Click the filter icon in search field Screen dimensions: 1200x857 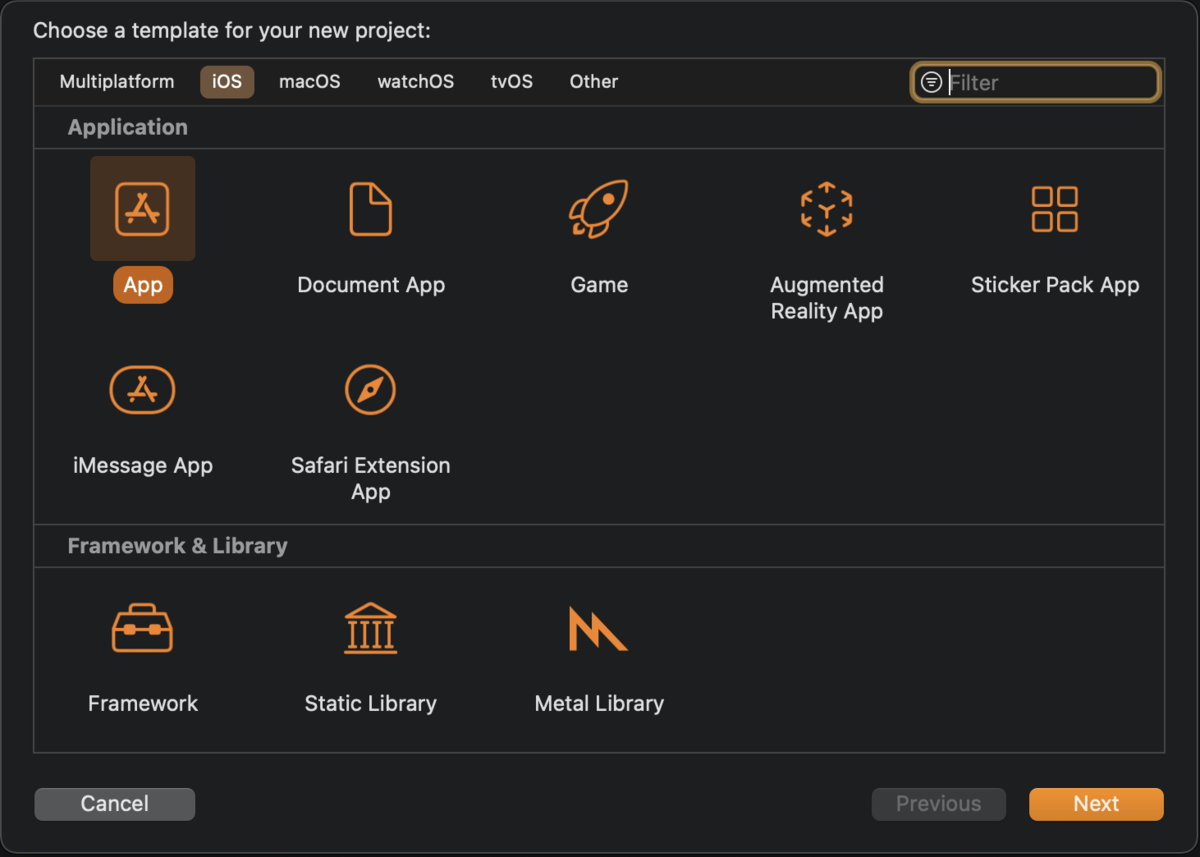click(x=931, y=82)
